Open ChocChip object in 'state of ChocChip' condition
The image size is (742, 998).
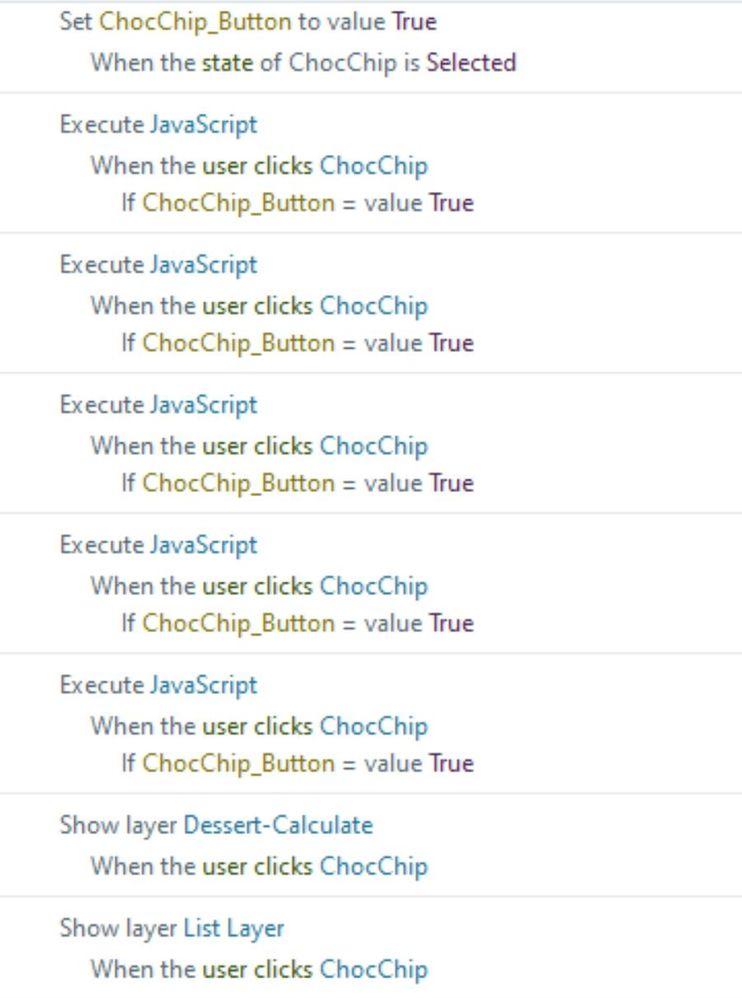pyautogui.click(x=342, y=63)
